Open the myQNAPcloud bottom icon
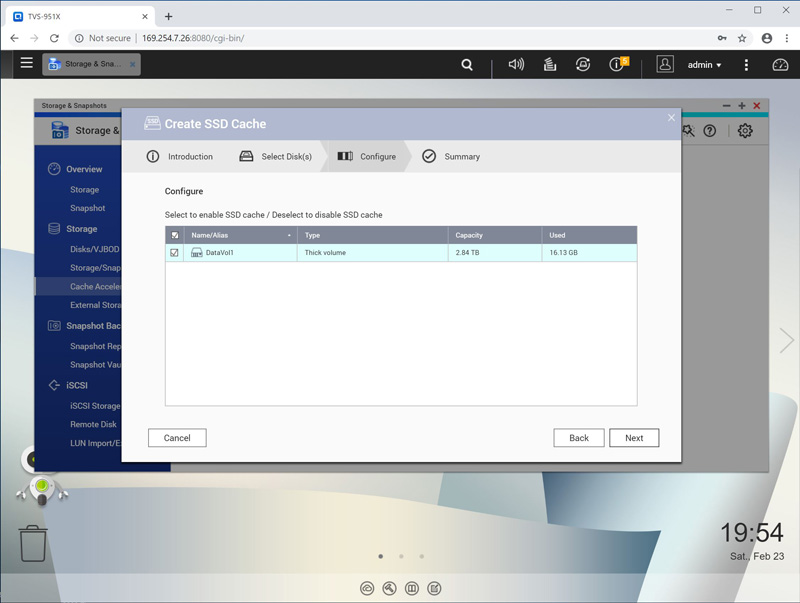Image resolution: width=800 pixels, height=603 pixels. pyautogui.click(x=367, y=589)
